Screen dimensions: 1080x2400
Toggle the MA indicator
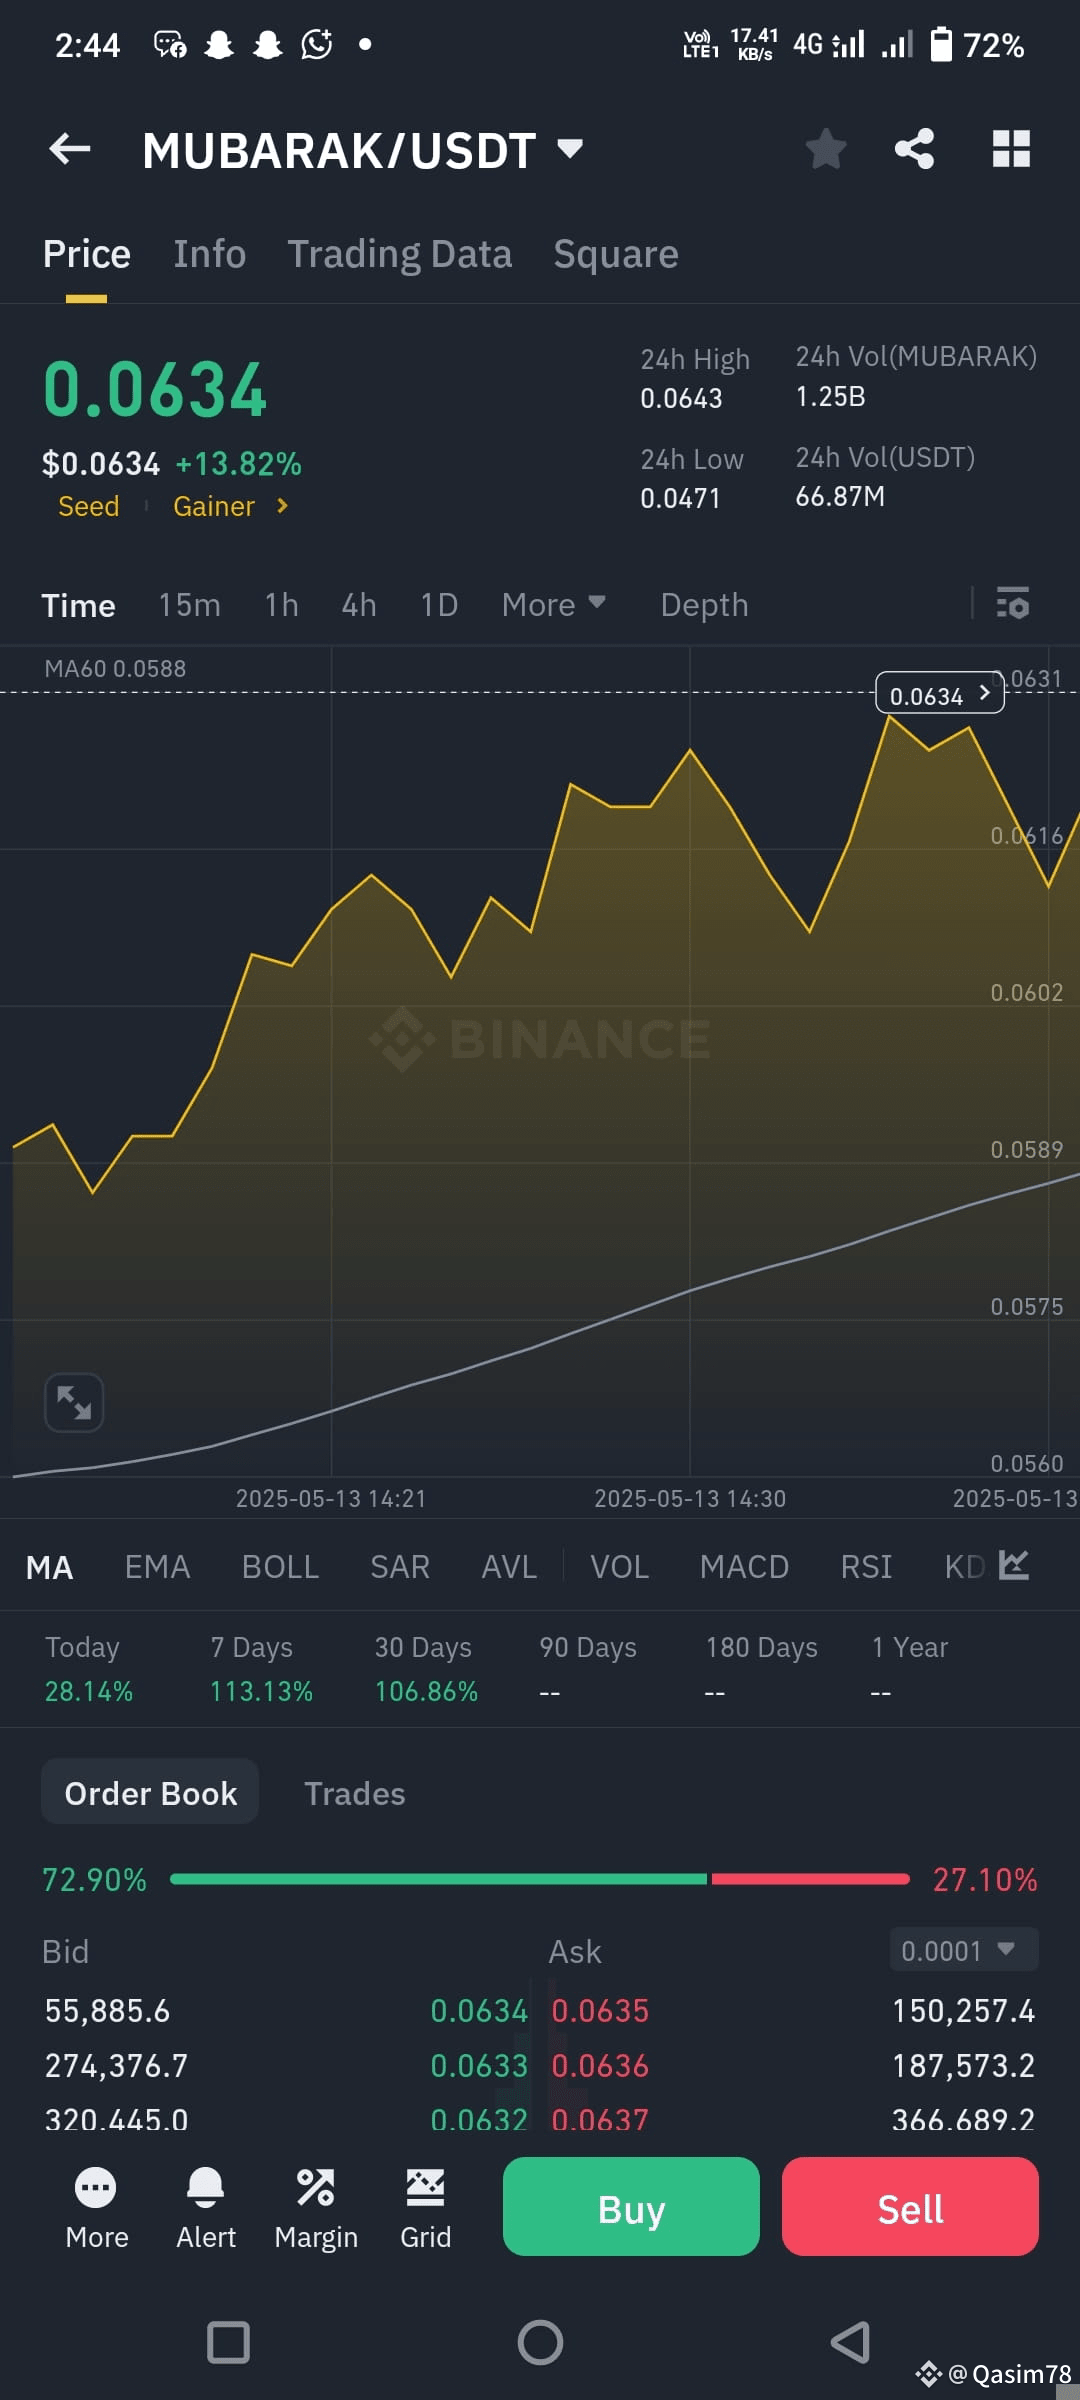point(49,1567)
